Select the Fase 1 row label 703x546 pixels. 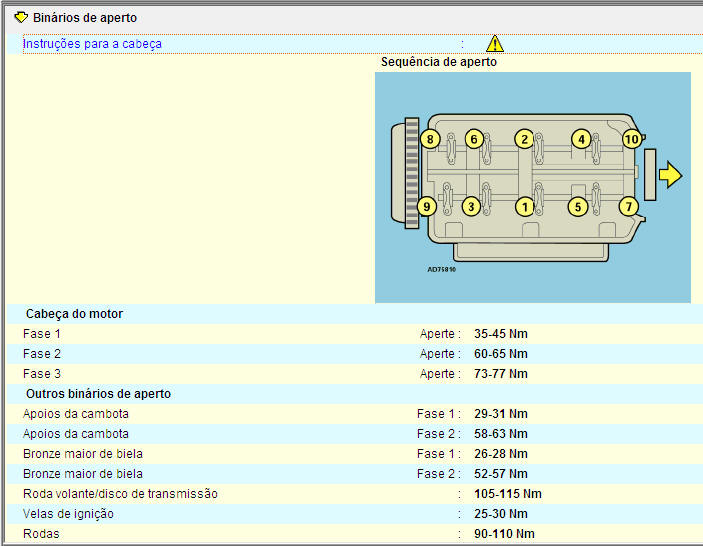pos(42,334)
